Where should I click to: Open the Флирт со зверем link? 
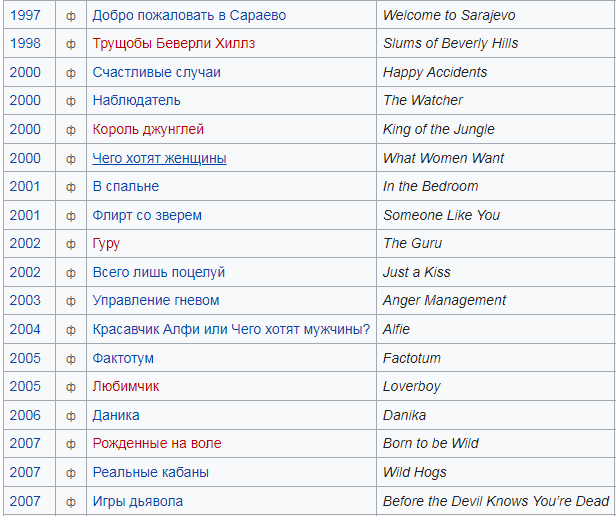click(x=147, y=215)
